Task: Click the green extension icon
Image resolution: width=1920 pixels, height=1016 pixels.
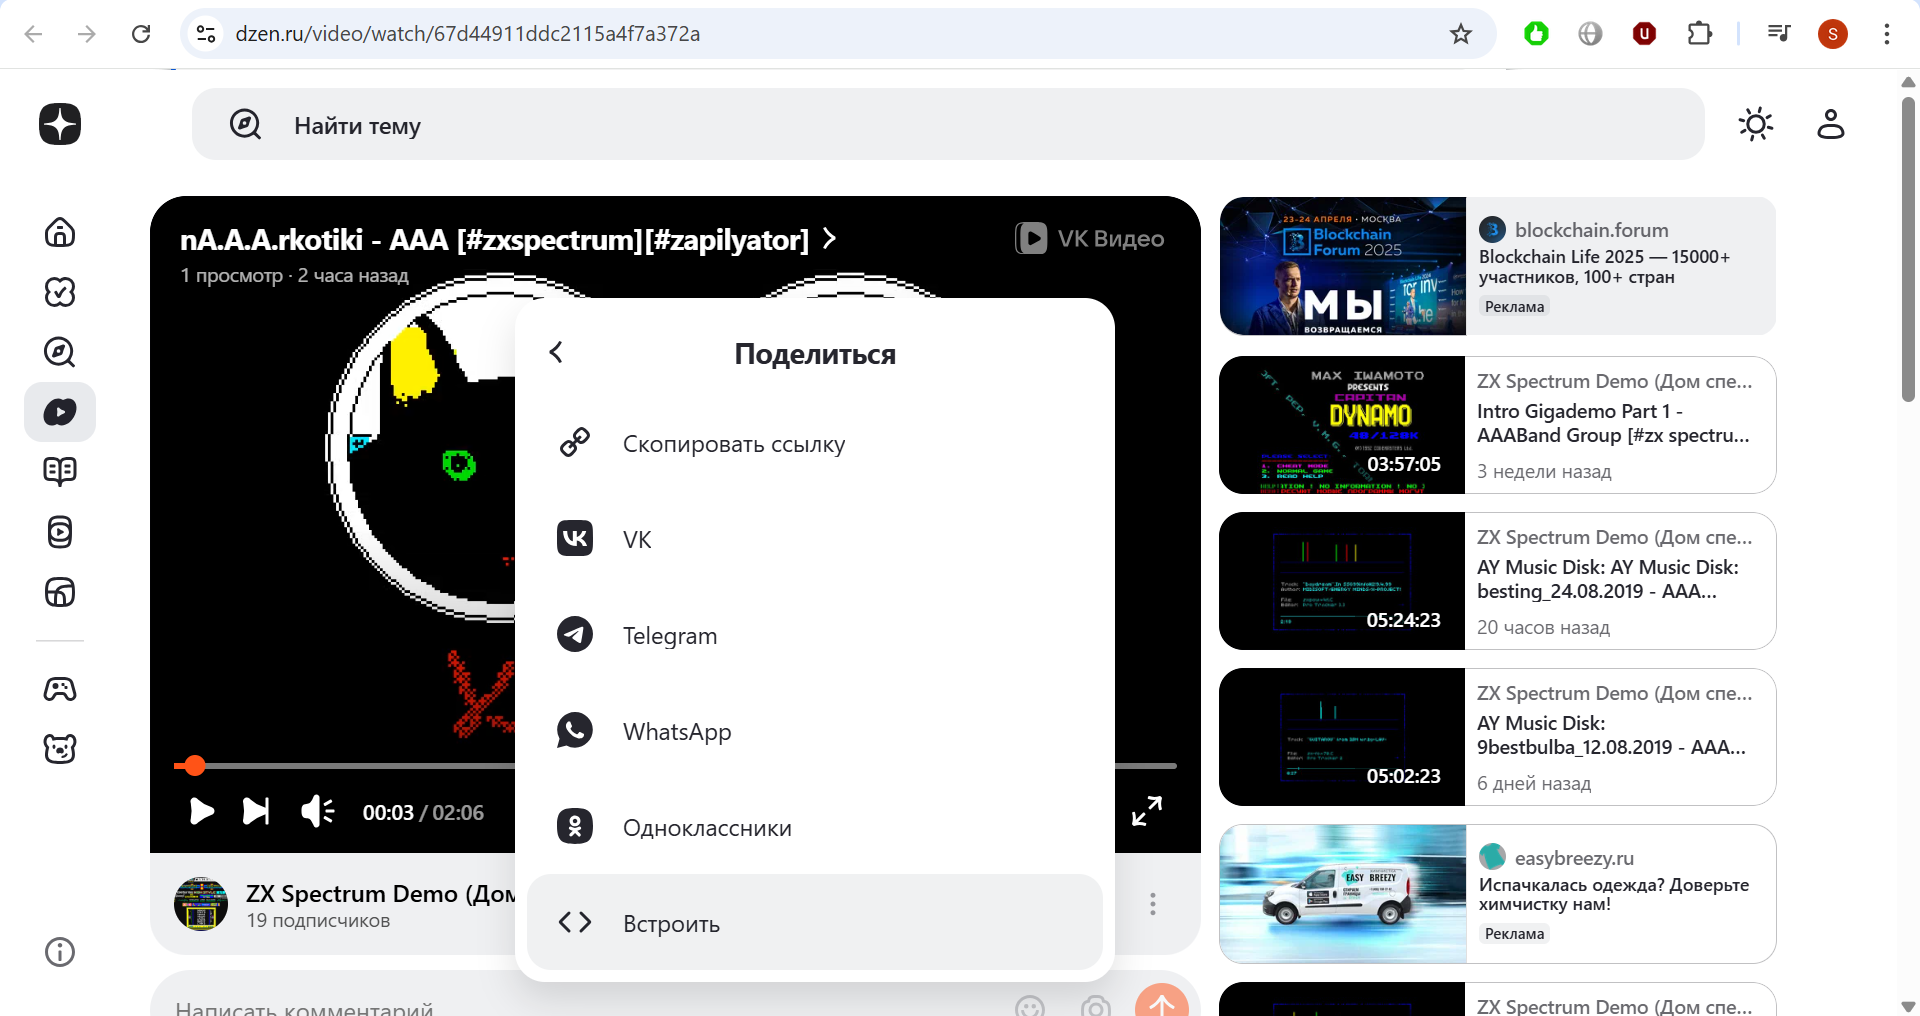Action: click(1536, 34)
